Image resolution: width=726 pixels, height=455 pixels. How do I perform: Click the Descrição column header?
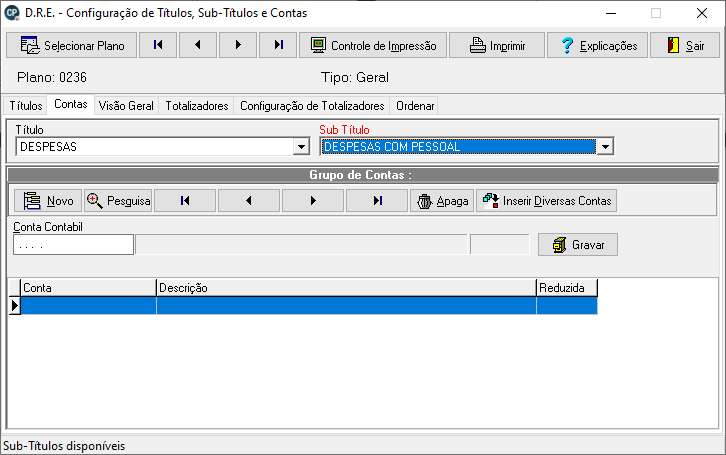click(346, 288)
